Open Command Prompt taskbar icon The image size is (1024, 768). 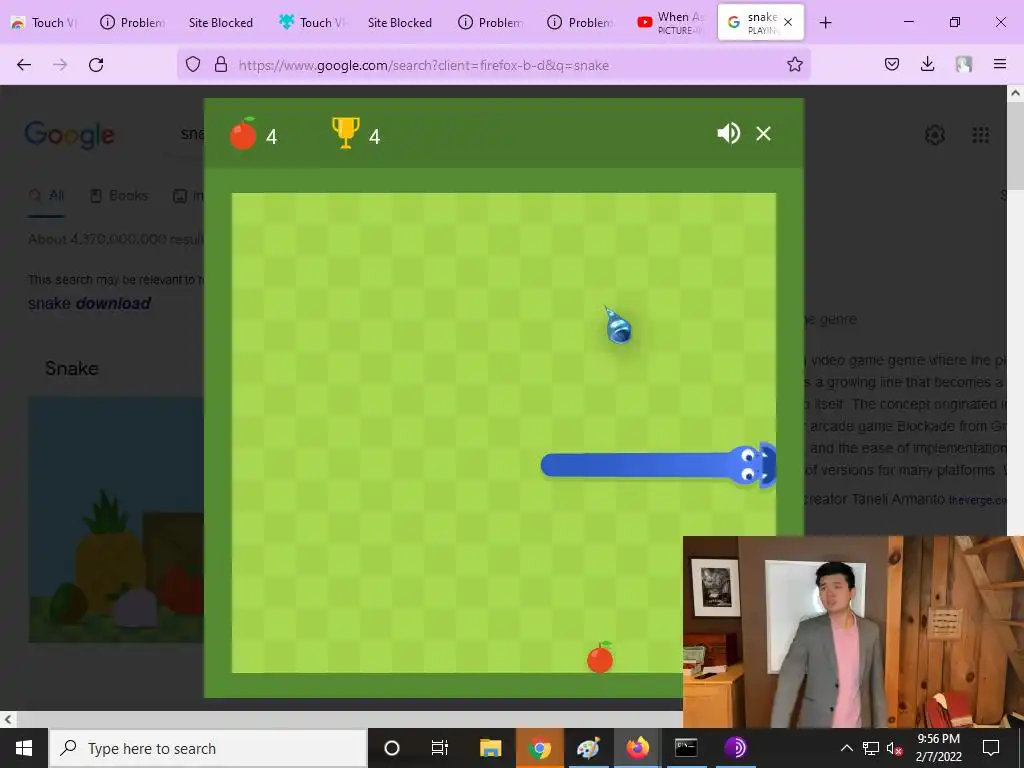click(x=686, y=748)
